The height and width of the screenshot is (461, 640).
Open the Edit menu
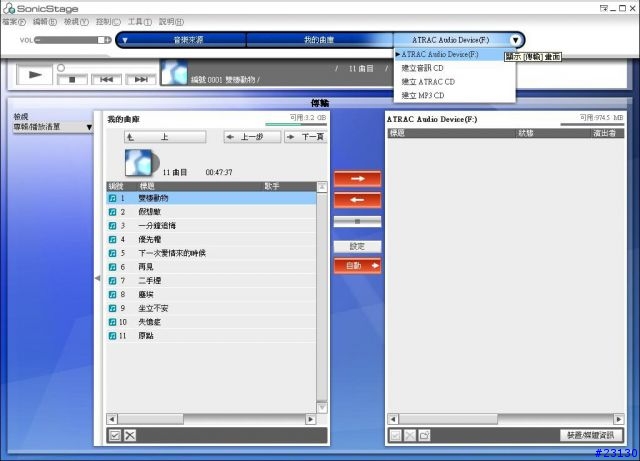[x=45, y=22]
